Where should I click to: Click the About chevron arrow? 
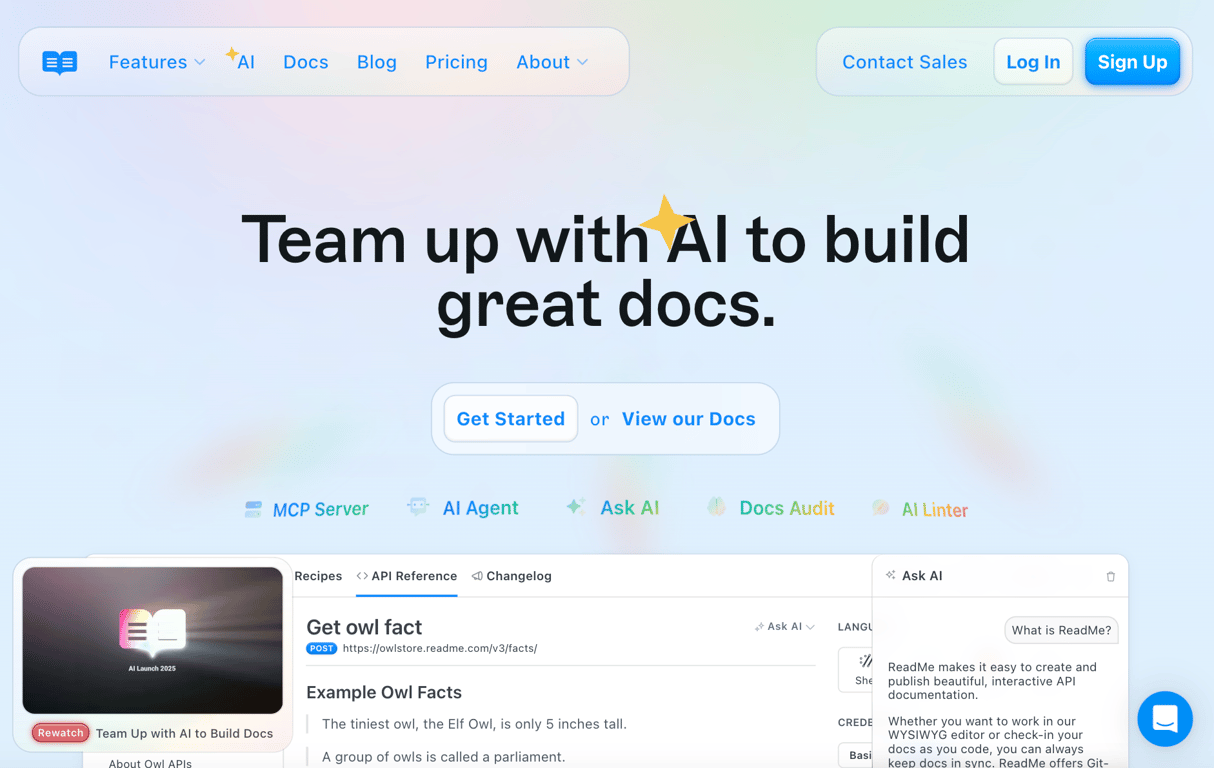tap(582, 63)
